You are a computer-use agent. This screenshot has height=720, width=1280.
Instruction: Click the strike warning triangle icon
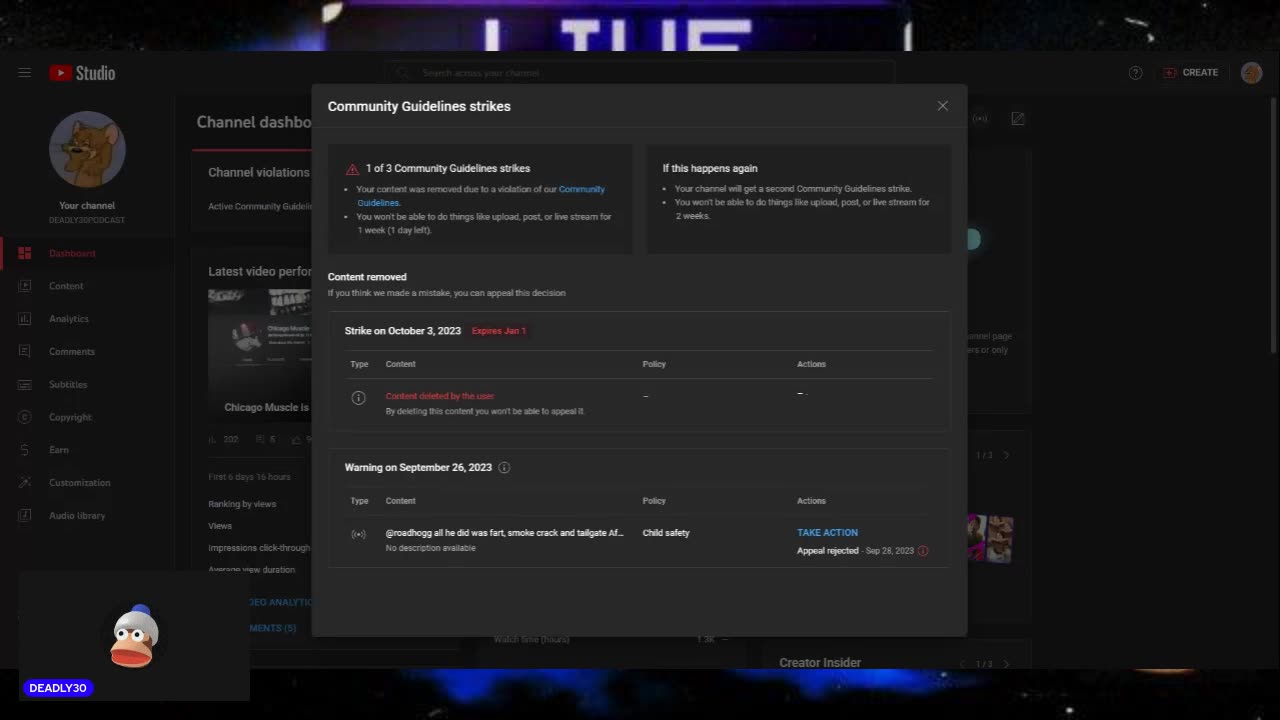point(352,169)
